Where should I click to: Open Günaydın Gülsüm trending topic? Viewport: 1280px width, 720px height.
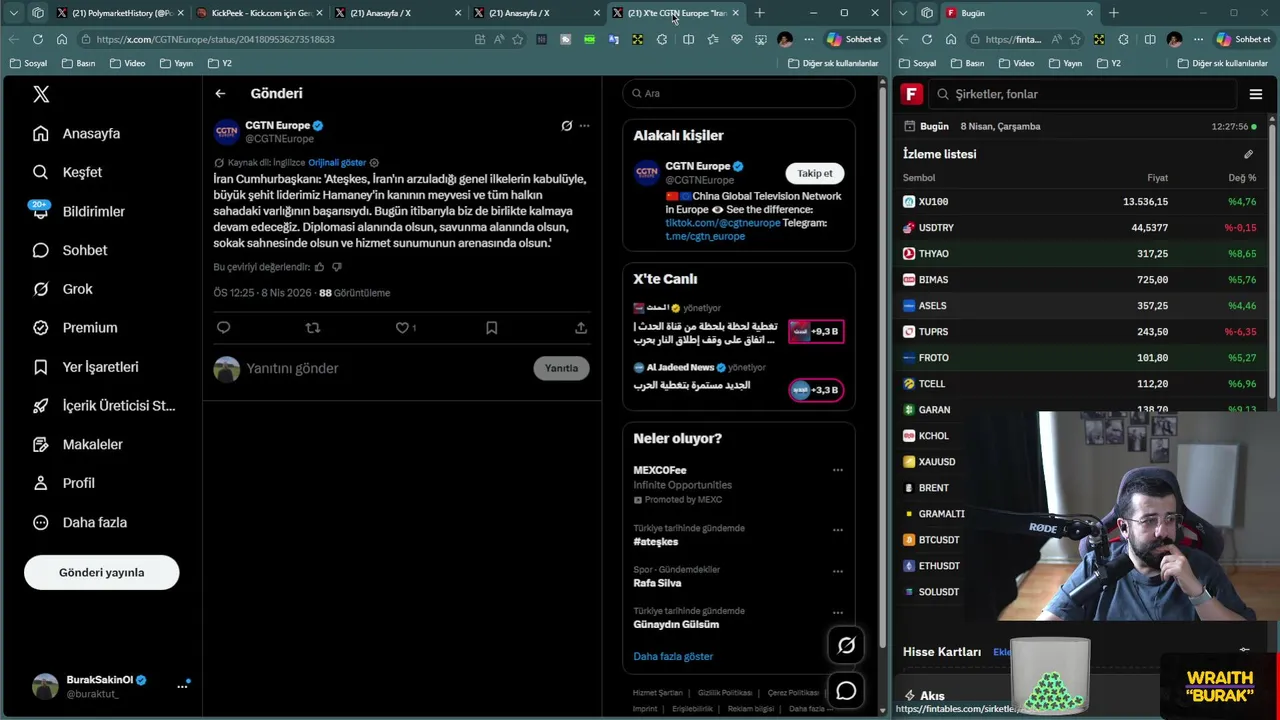point(676,624)
